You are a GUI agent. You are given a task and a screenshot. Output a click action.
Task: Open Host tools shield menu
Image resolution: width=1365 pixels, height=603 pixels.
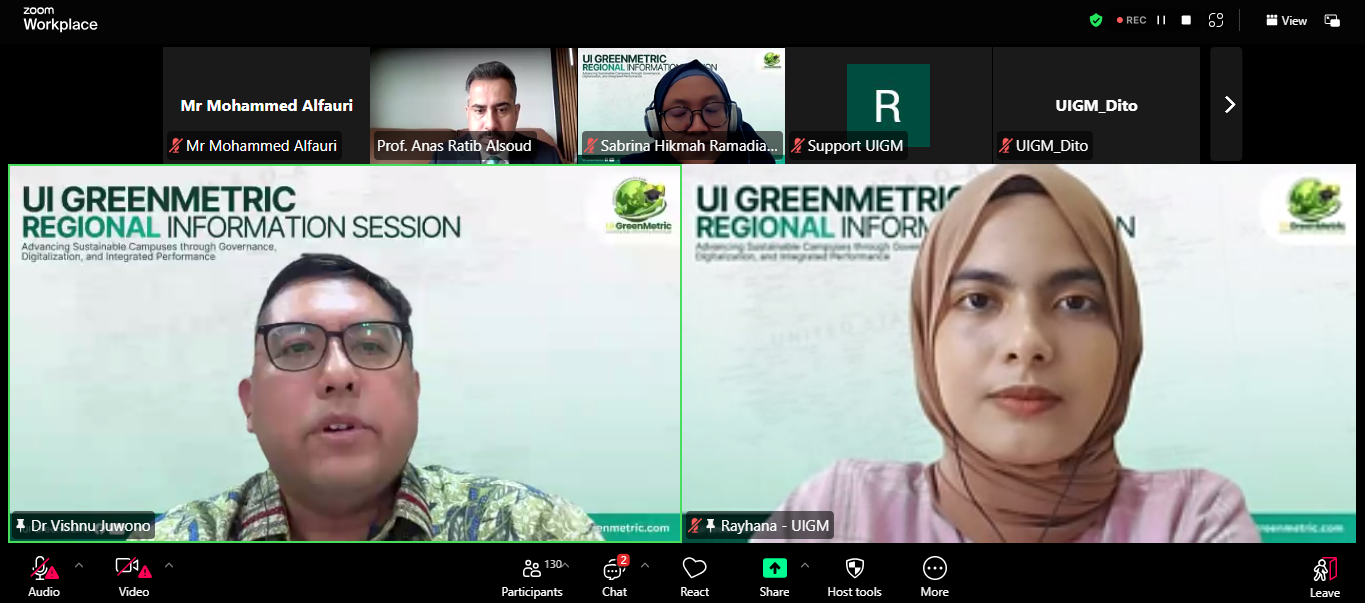(854, 577)
